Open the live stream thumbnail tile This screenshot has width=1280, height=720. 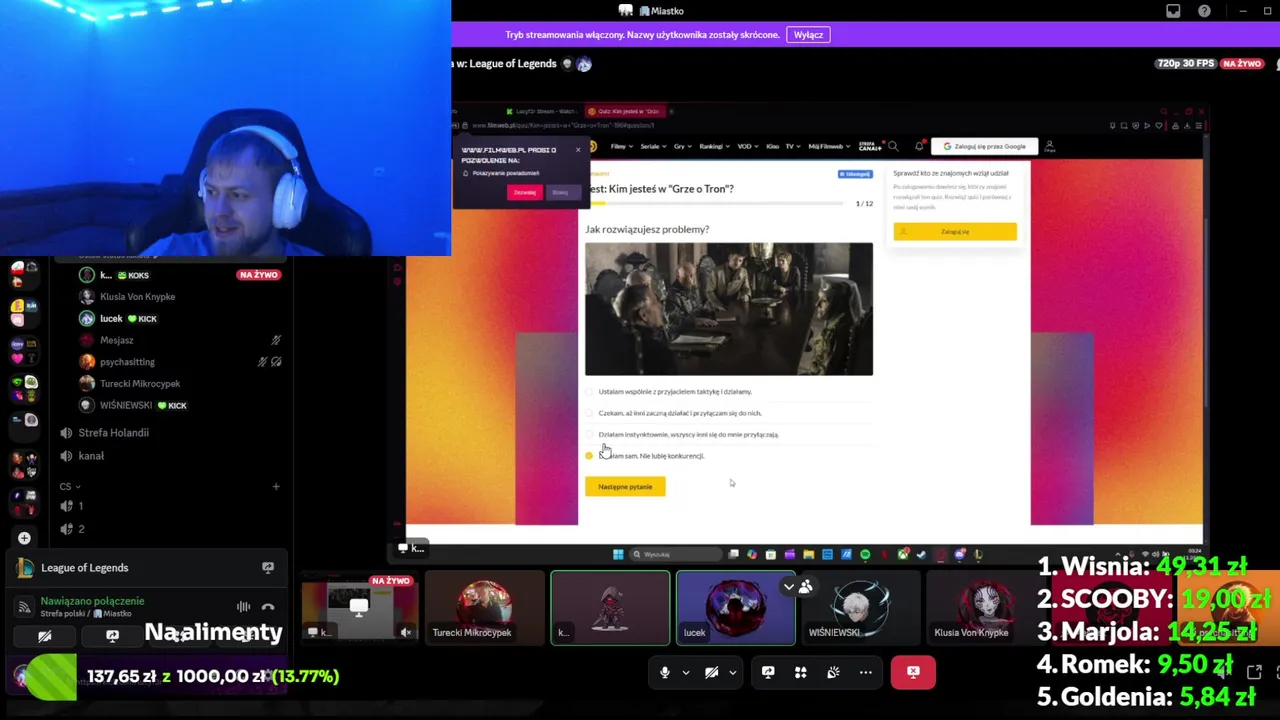click(359, 608)
